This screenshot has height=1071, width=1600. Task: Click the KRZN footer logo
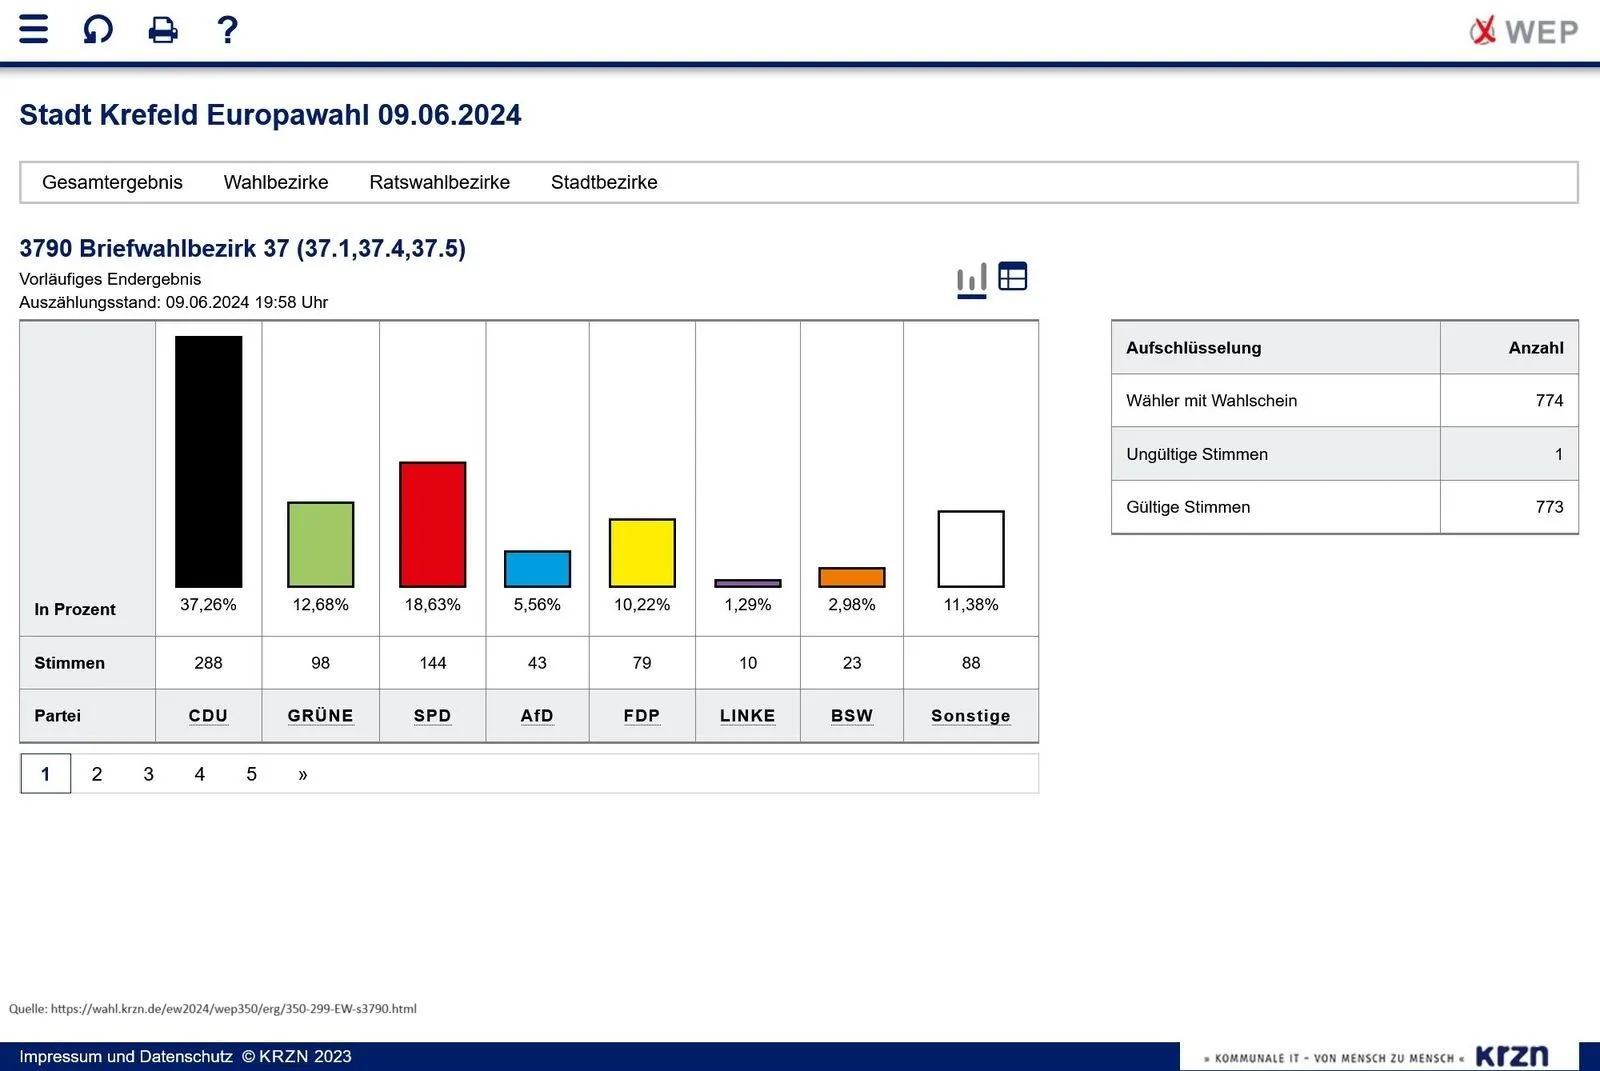click(1511, 1056)
